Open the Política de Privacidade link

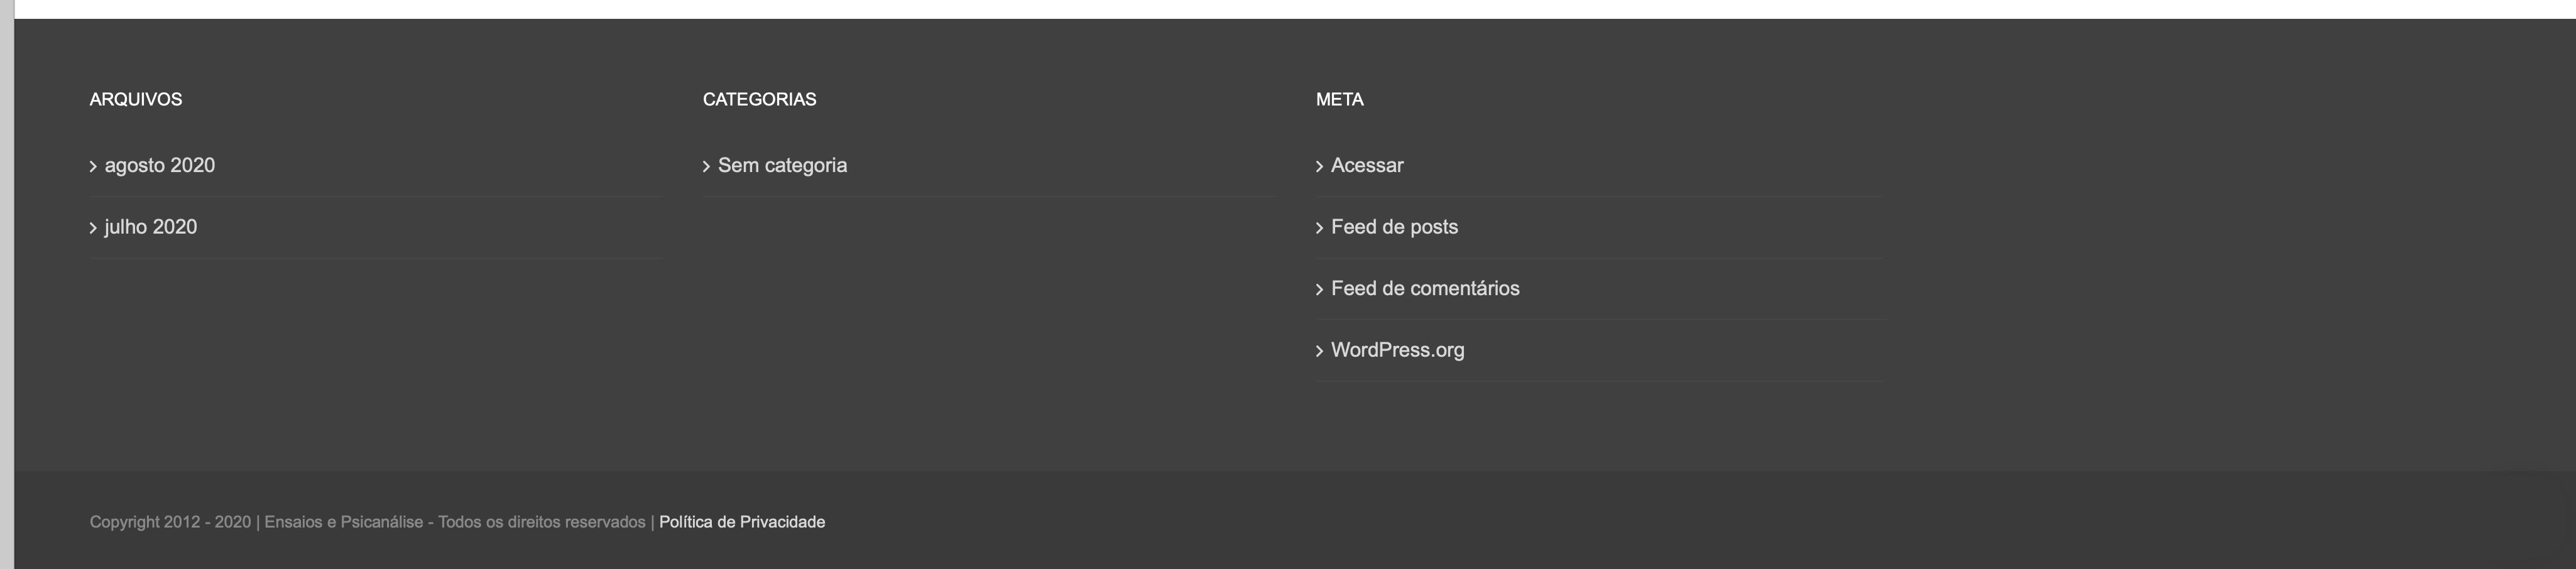click(741, 522)
